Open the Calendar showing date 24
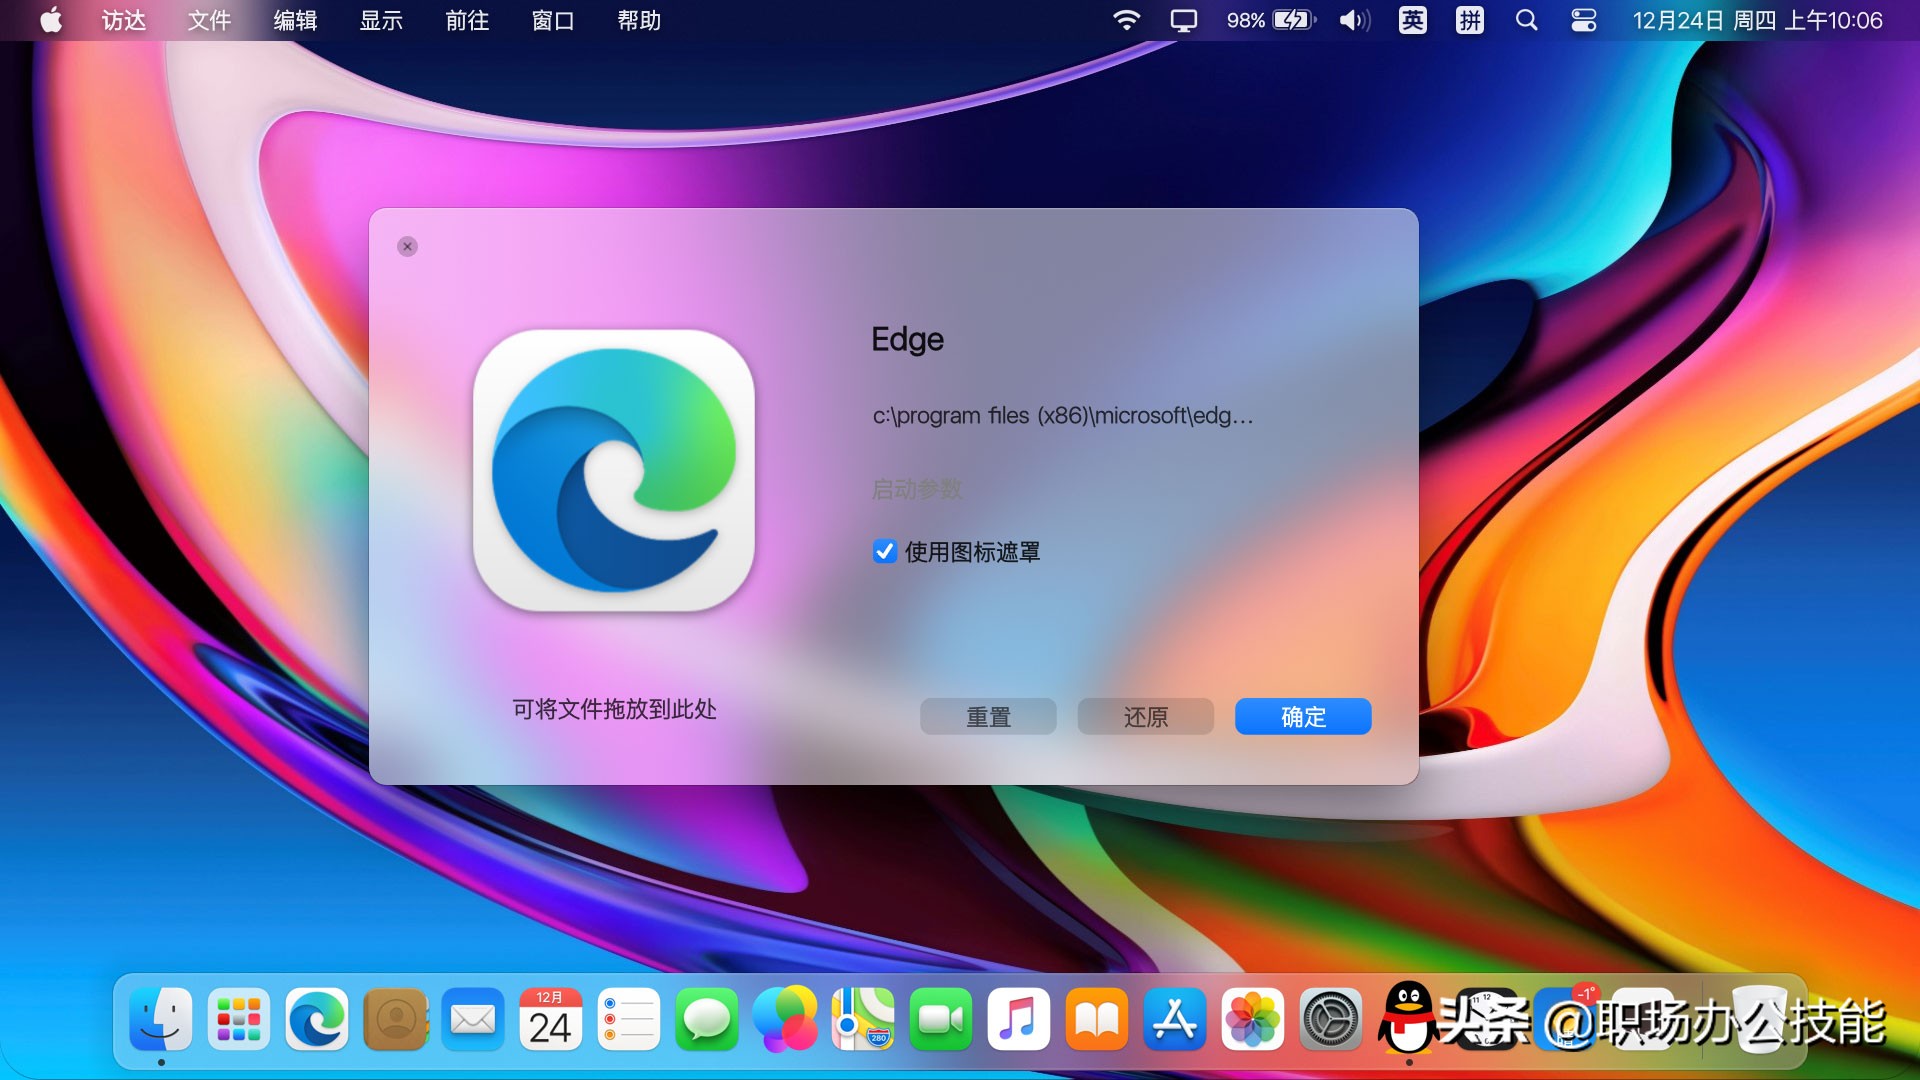Image resolution: width=1920 pixels, height=1080 pixels. 550,1020
